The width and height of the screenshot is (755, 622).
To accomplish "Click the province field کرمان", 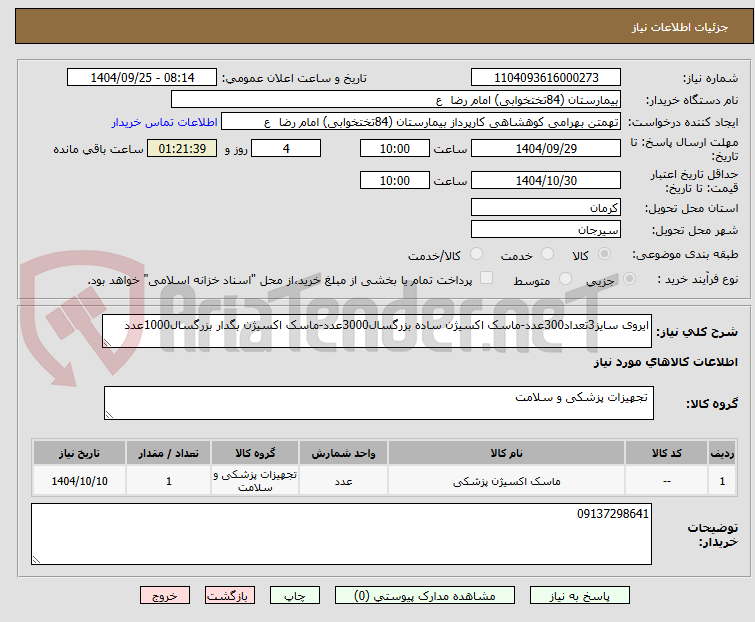I will point(546,207).
